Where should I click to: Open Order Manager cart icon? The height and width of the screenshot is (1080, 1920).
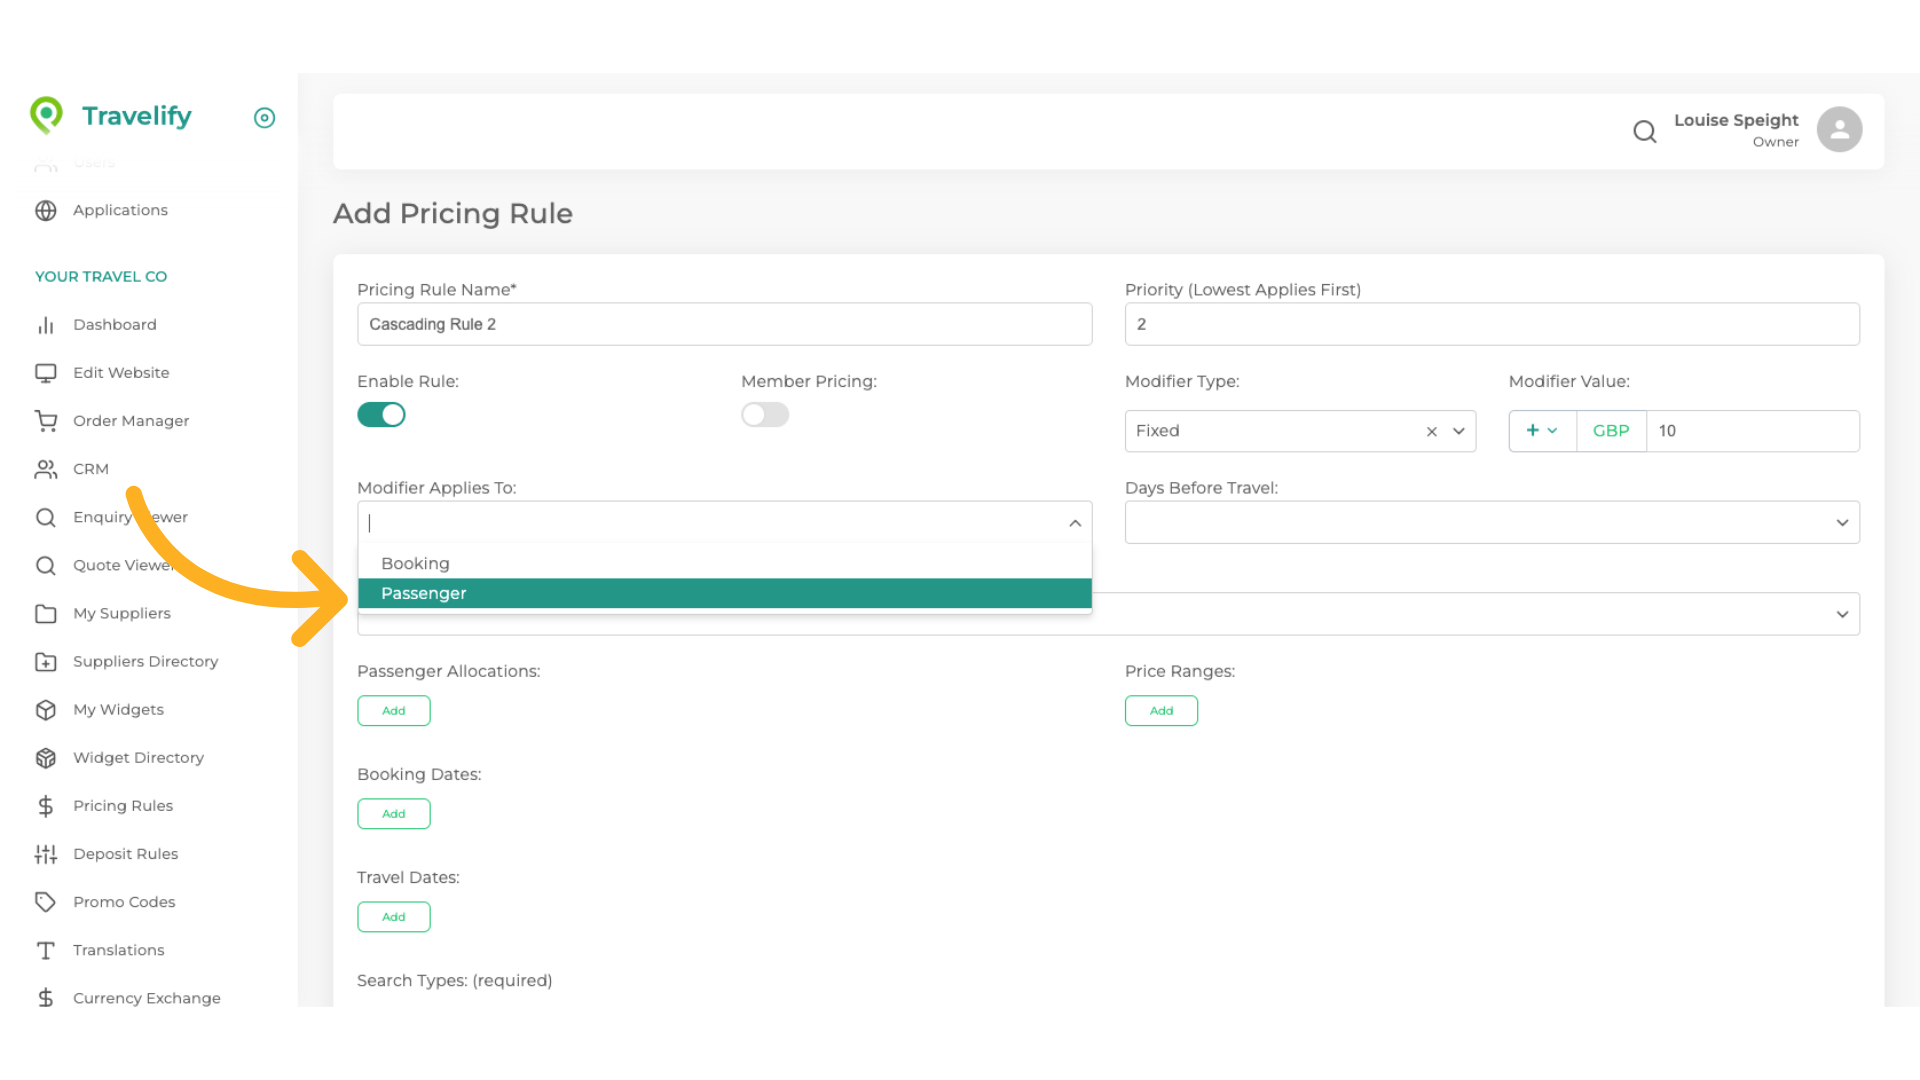point(46,421)
